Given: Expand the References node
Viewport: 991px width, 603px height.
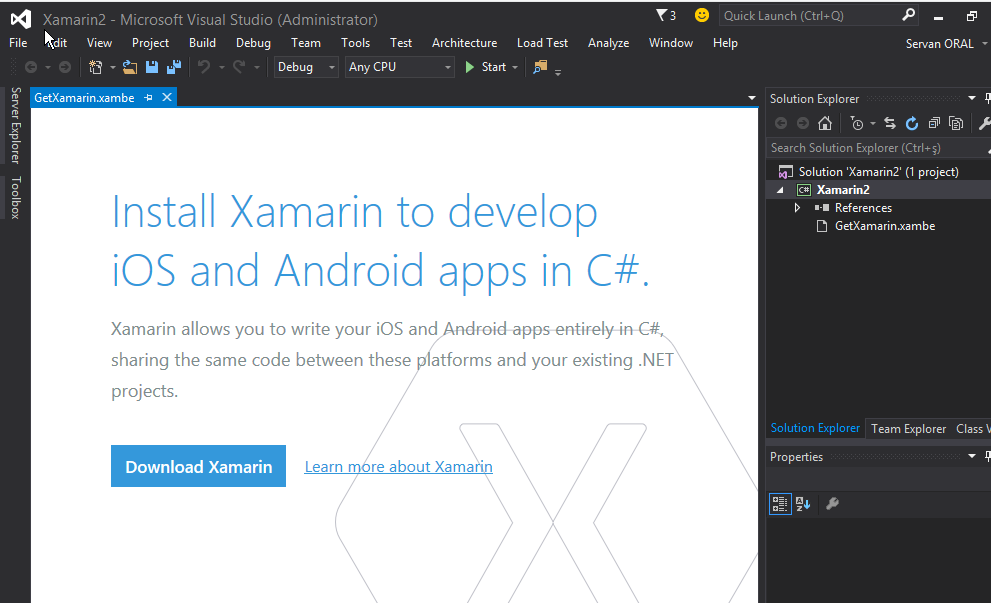Looking at the screenshot, I should [x=797, y=207].
